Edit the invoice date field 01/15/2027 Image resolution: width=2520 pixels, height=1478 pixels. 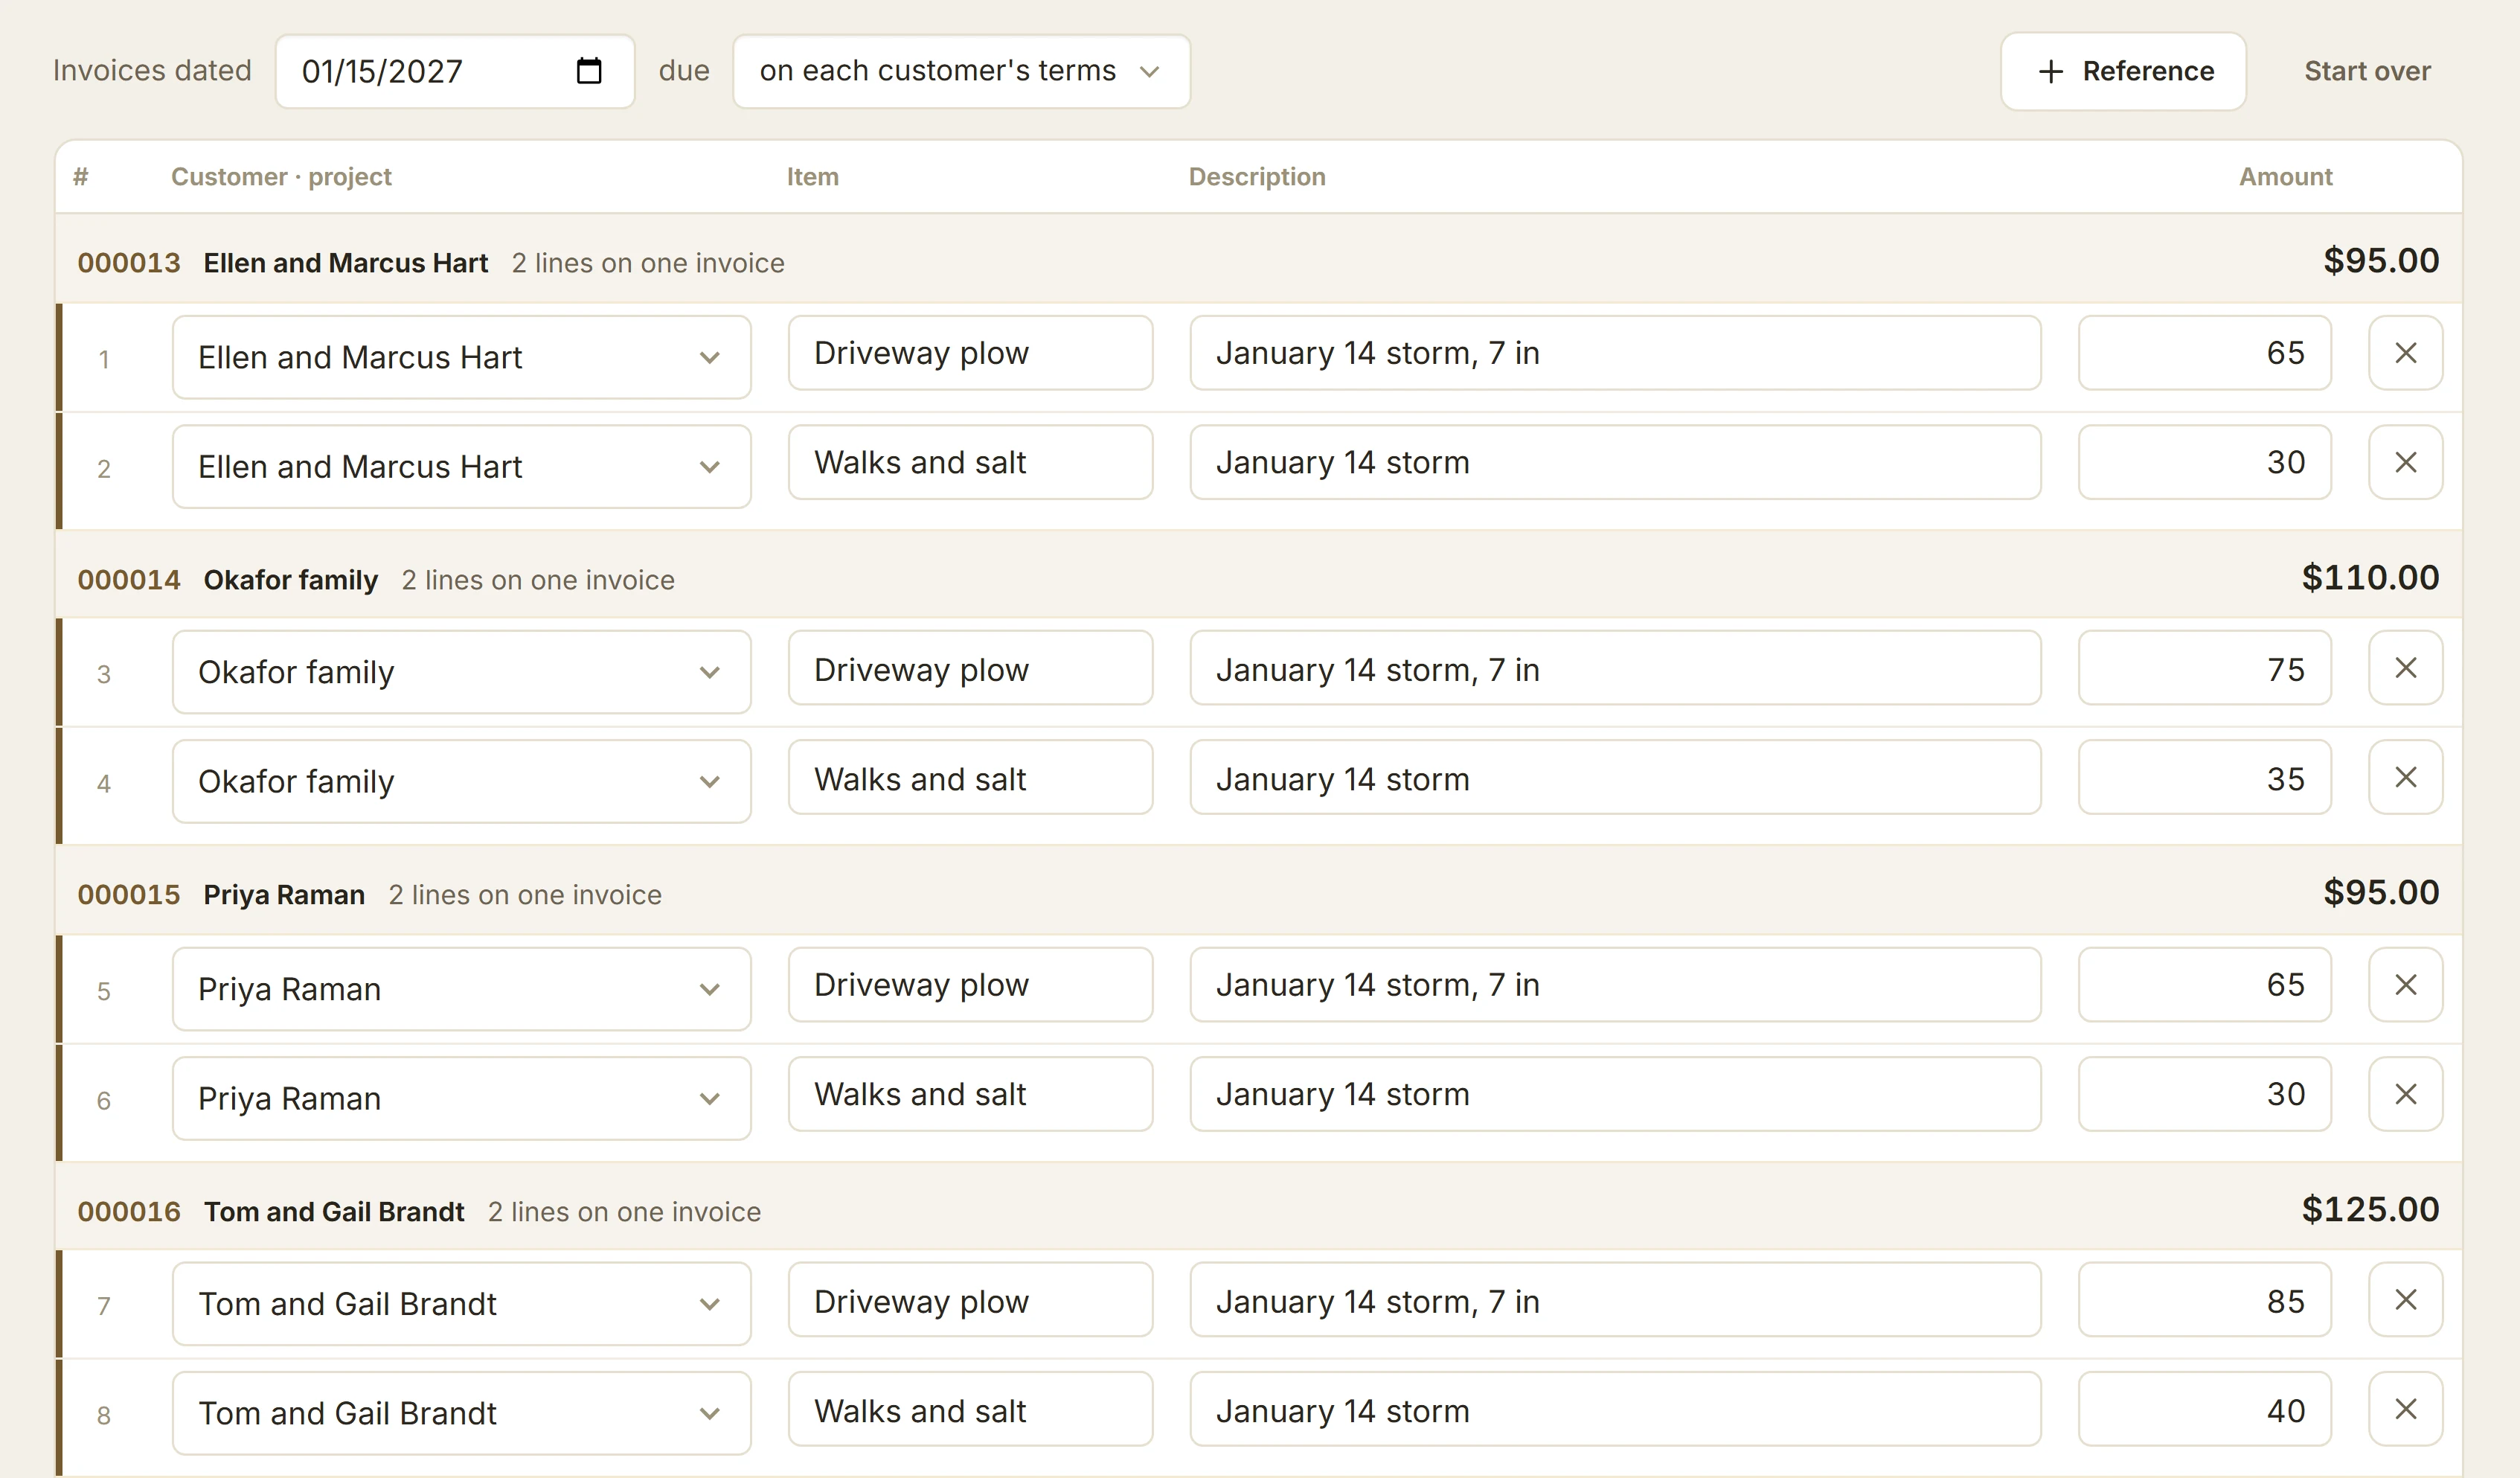pyautogui.click(x=455, y=71)
